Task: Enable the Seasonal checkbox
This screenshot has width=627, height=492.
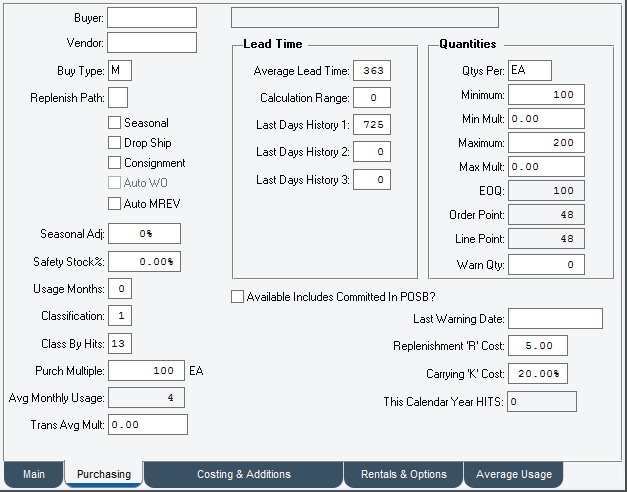Action: (115, 123)
